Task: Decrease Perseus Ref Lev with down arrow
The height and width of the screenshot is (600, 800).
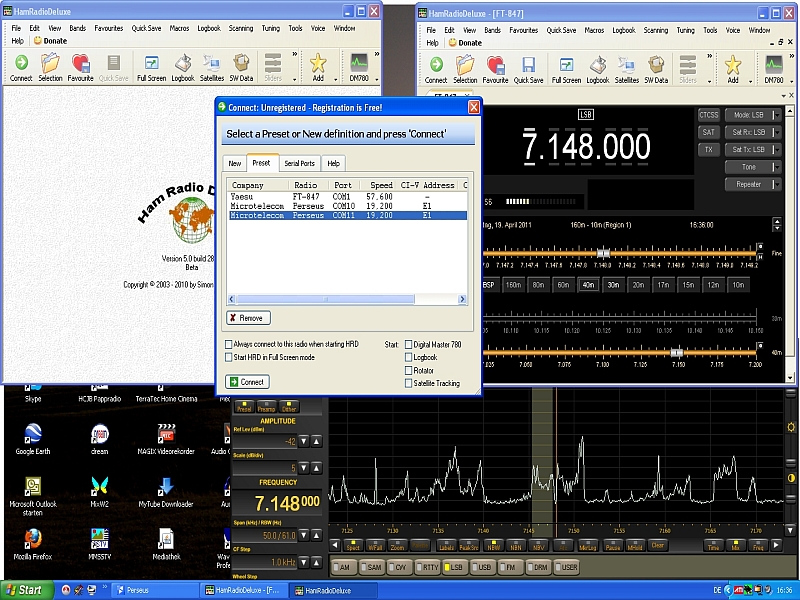Action: coord(304,441)
